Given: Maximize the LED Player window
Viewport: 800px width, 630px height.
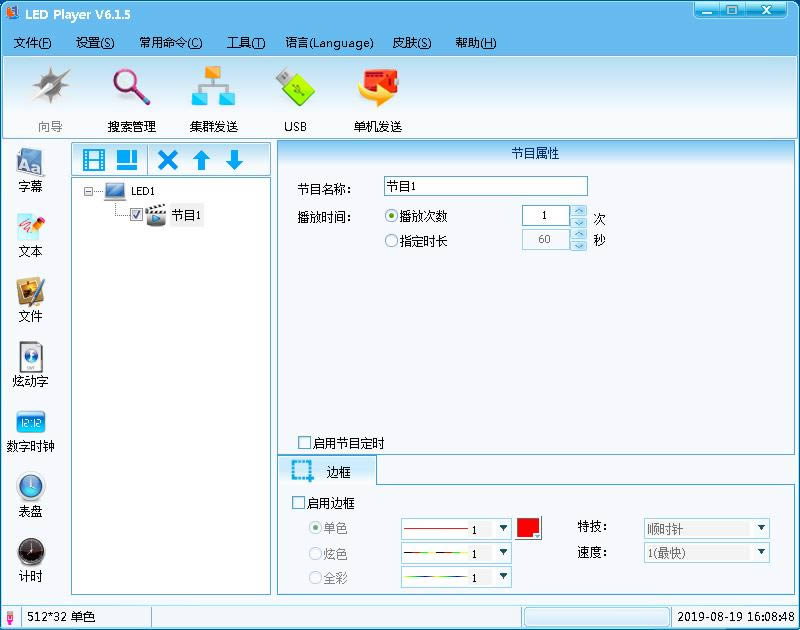Looking at the screenshot, I should (732, 10).
